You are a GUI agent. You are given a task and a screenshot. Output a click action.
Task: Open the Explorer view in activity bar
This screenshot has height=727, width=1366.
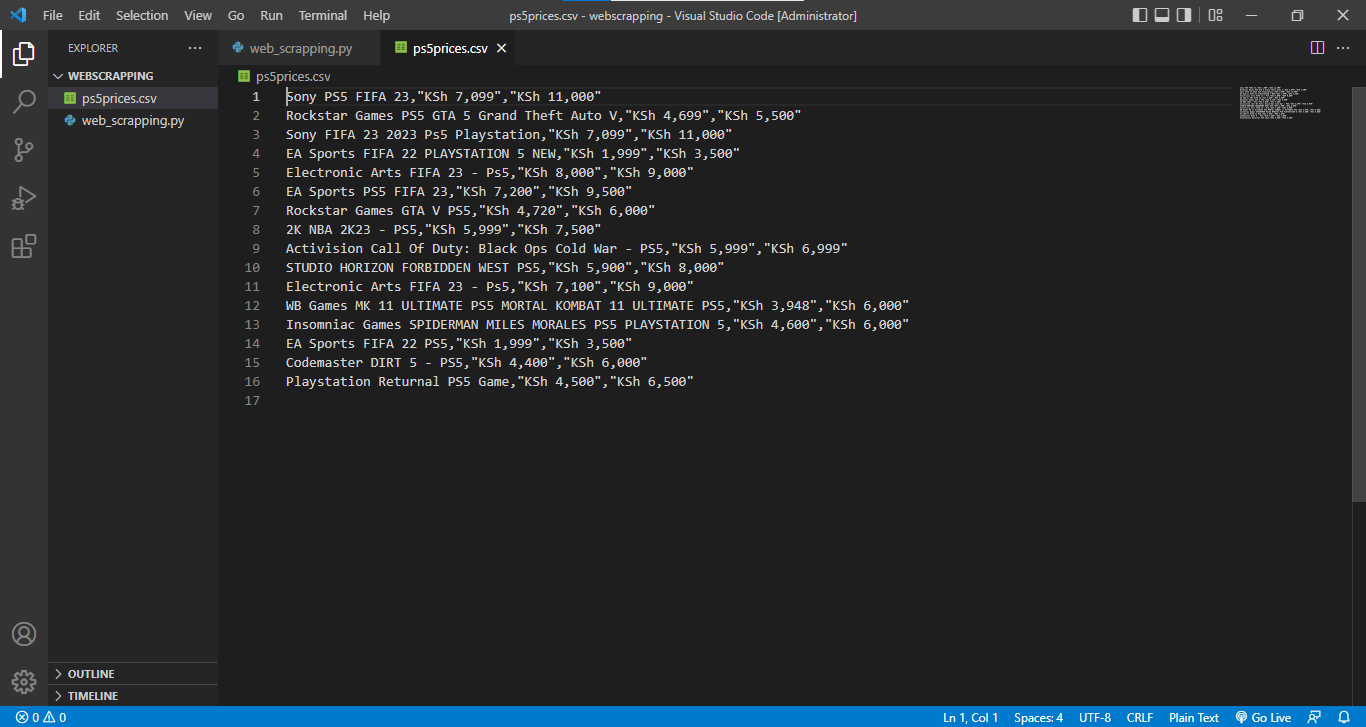pyautogui.click(x=24, y=54)
